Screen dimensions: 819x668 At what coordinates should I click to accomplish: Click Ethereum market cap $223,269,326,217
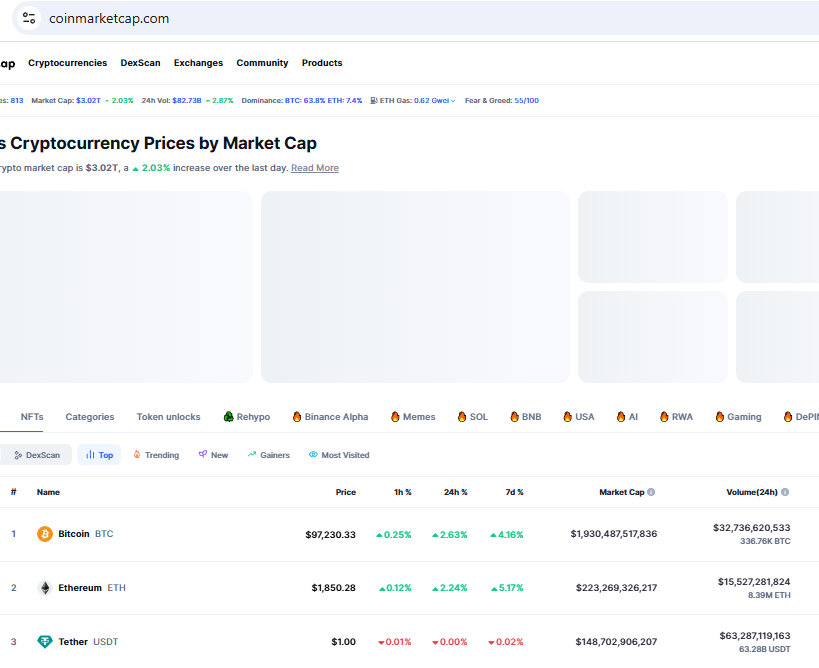616,588
